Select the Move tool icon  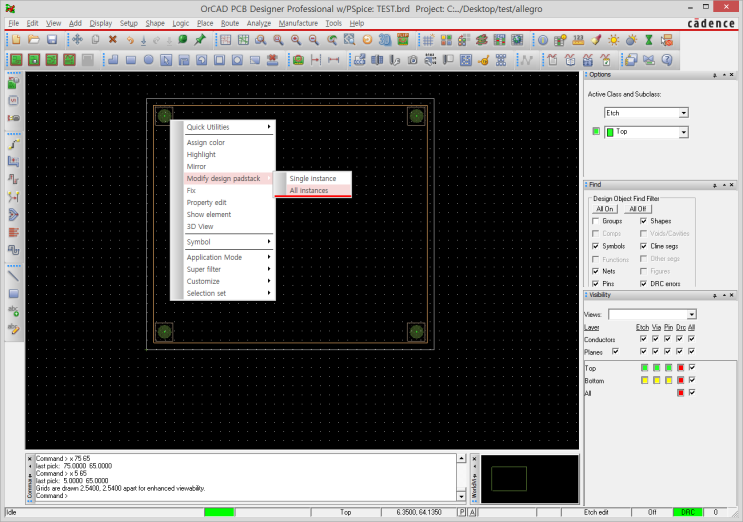[x=77, y=39]
